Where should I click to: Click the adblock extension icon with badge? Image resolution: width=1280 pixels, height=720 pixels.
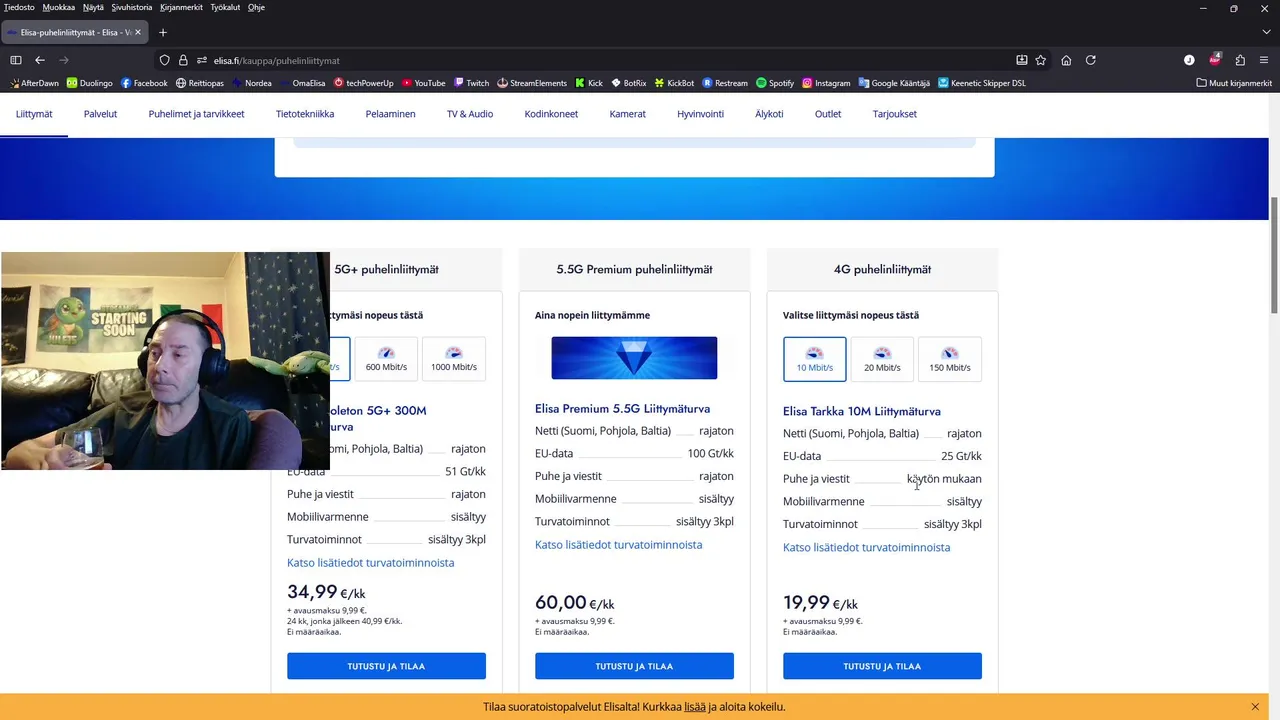[x=1215, y=60]
